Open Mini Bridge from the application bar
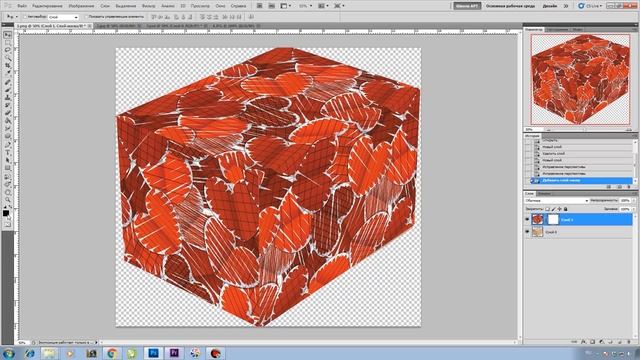 pyautogui.click(x=271, y=6)
